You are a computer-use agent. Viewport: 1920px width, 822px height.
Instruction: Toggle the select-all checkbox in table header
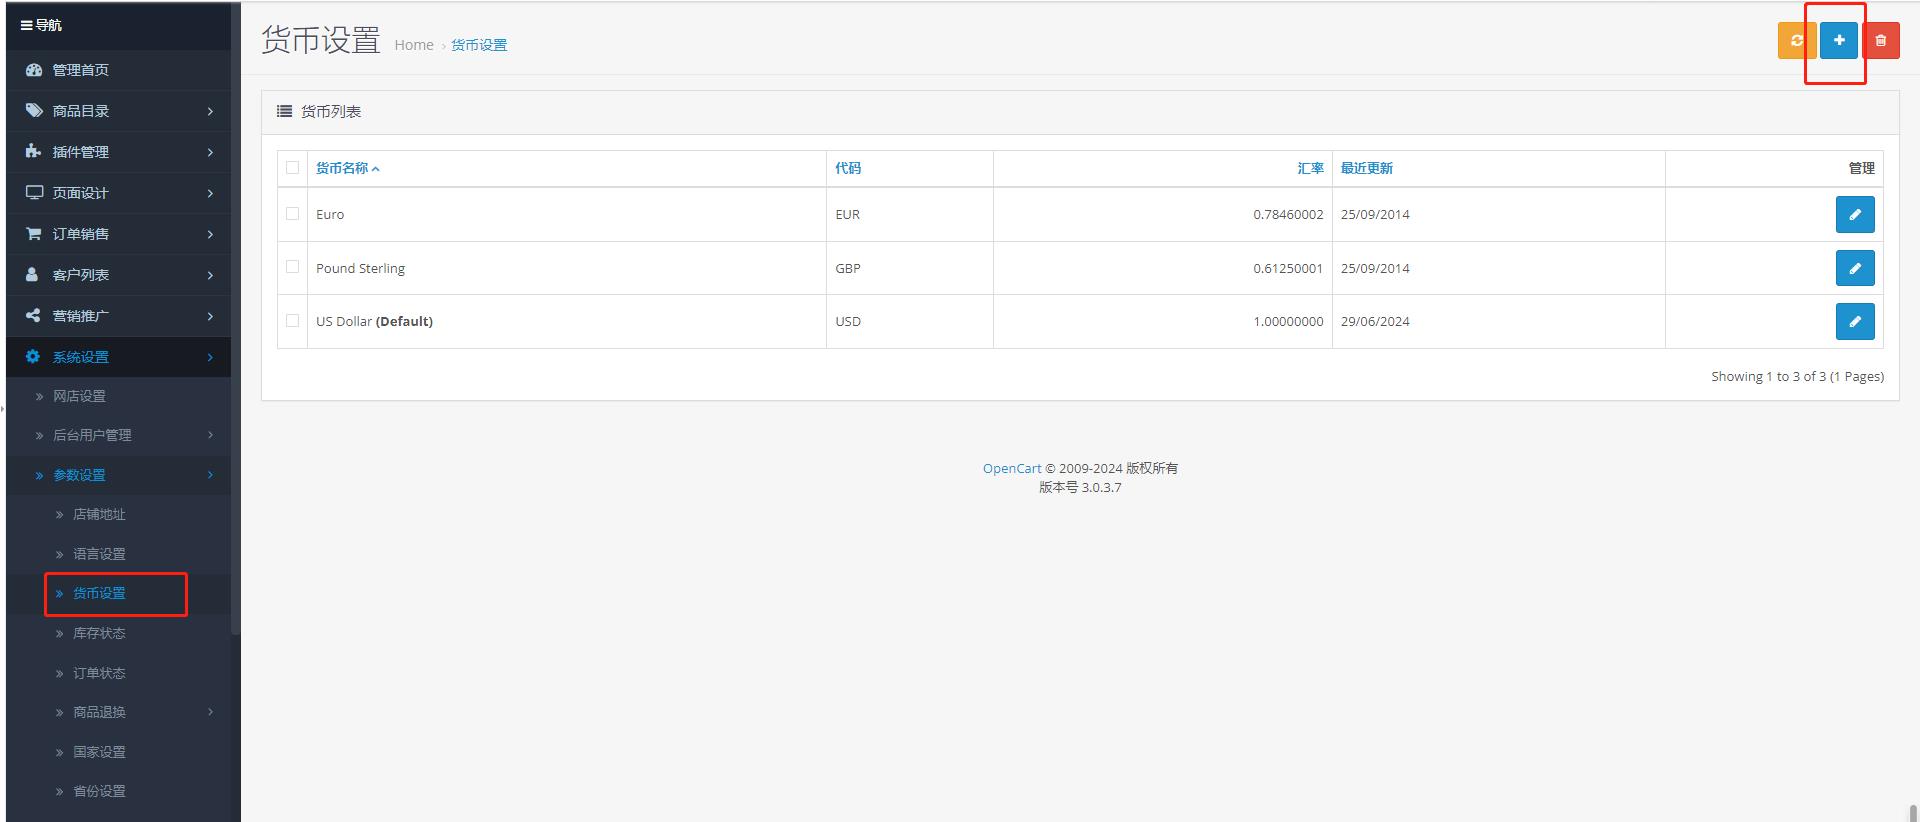pyautogui.click(x=292, y=167)
